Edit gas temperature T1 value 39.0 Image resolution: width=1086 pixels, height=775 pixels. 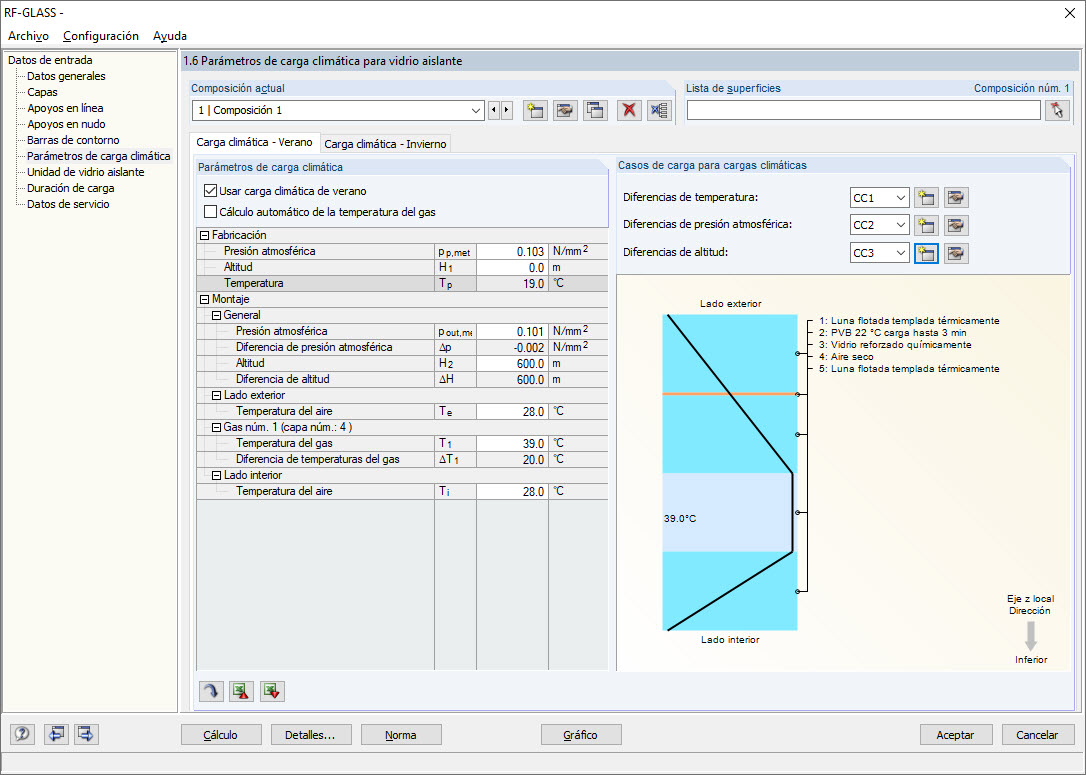coord(513,443)
